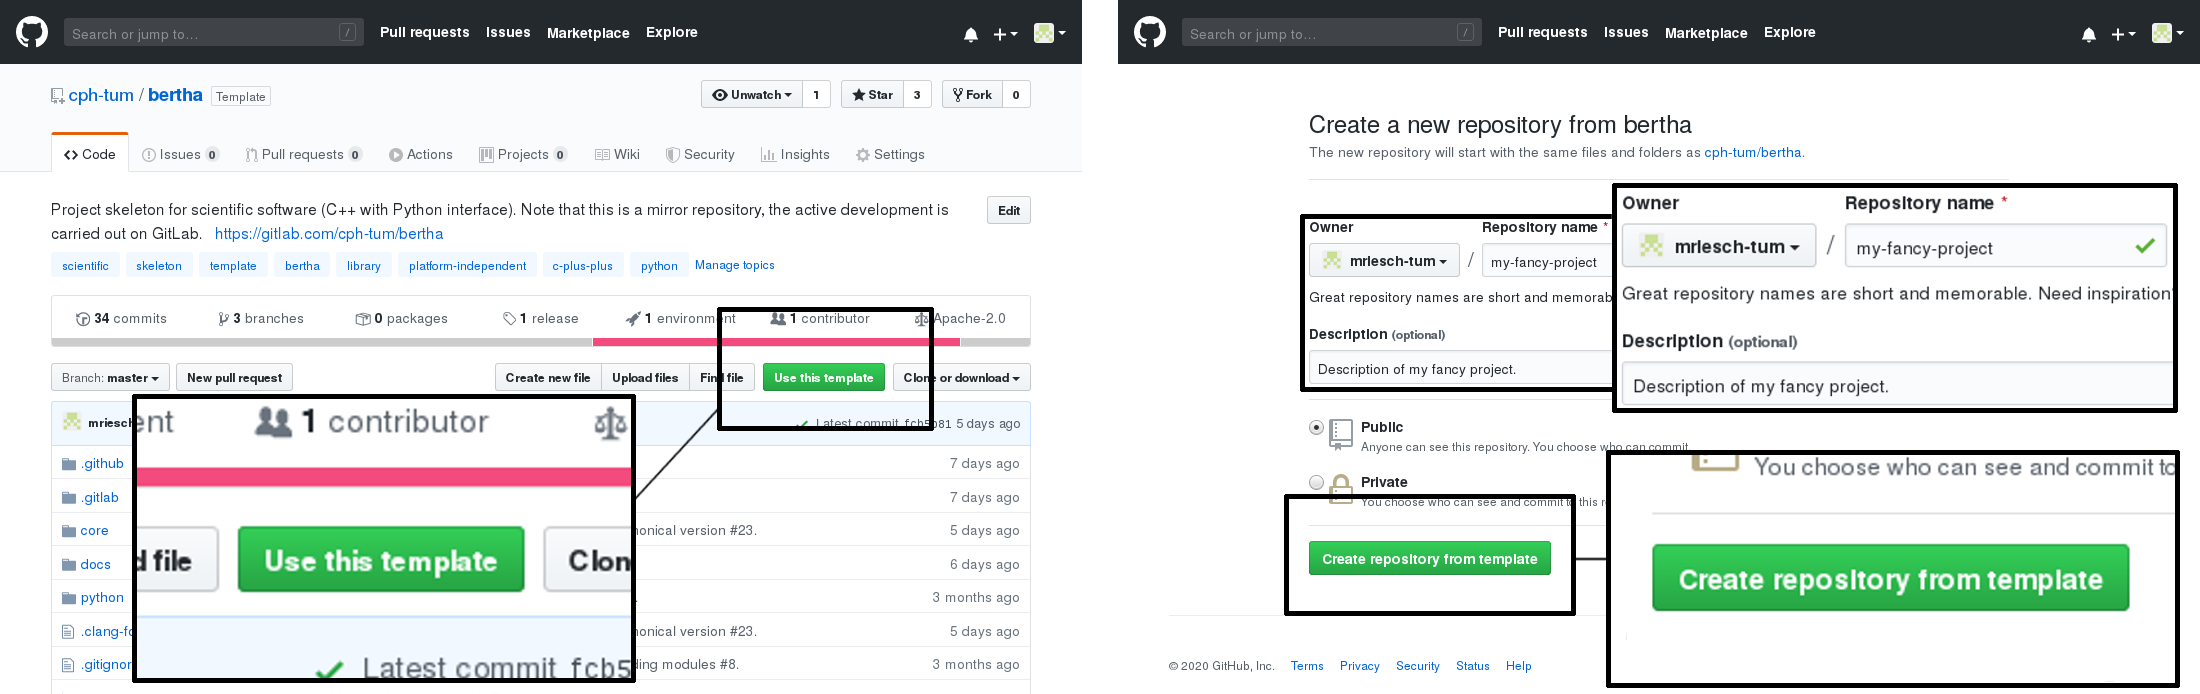Click the environment rocket icon
The width and height of the screenshot is (2200, 694).
633,319
